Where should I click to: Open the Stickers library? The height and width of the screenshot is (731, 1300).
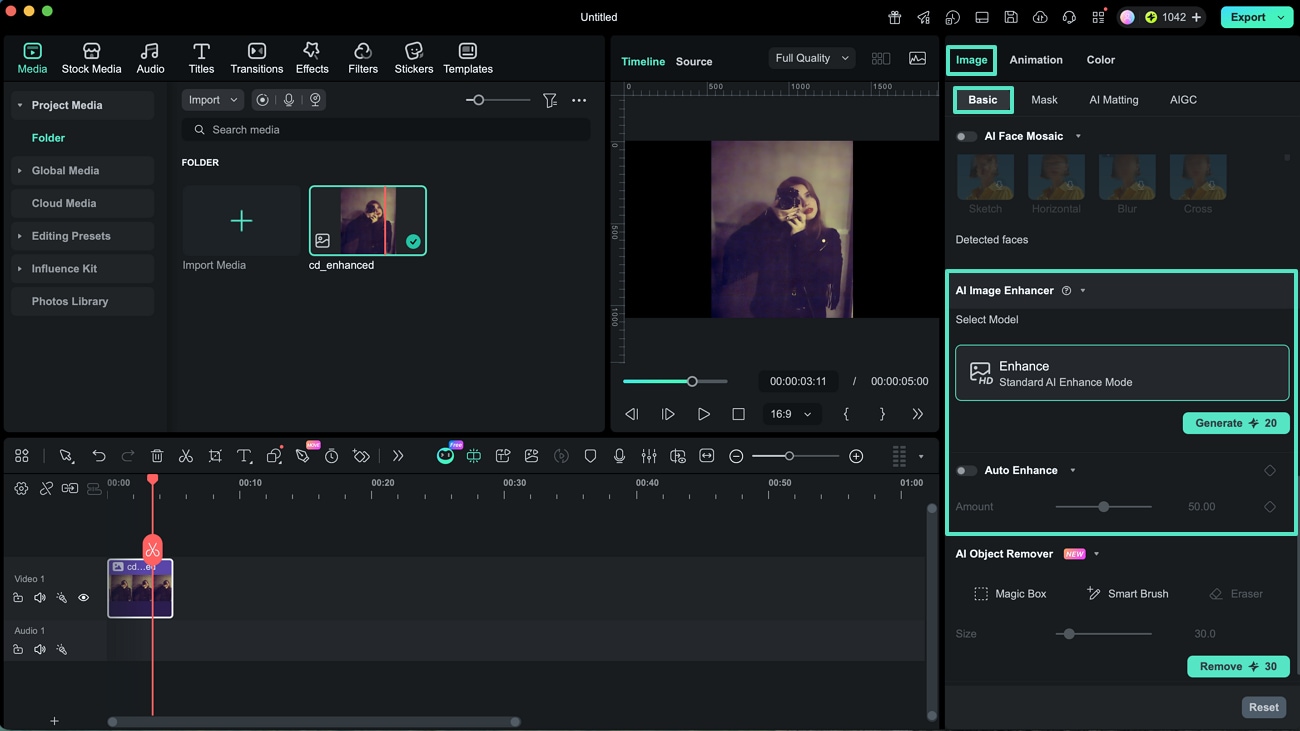click(x=413, y=58)
